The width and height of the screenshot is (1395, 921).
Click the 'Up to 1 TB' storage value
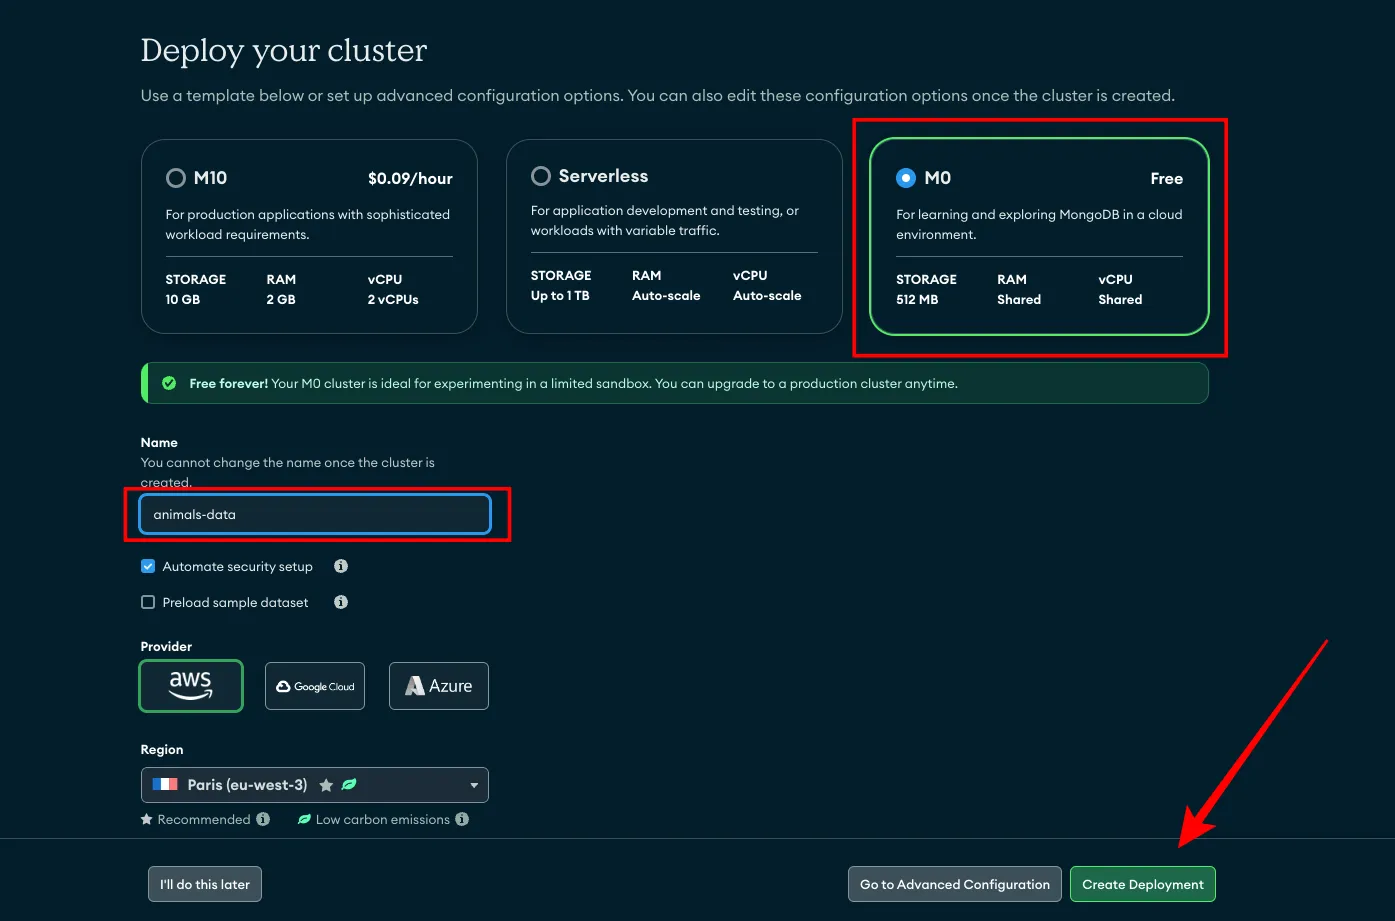560,295
